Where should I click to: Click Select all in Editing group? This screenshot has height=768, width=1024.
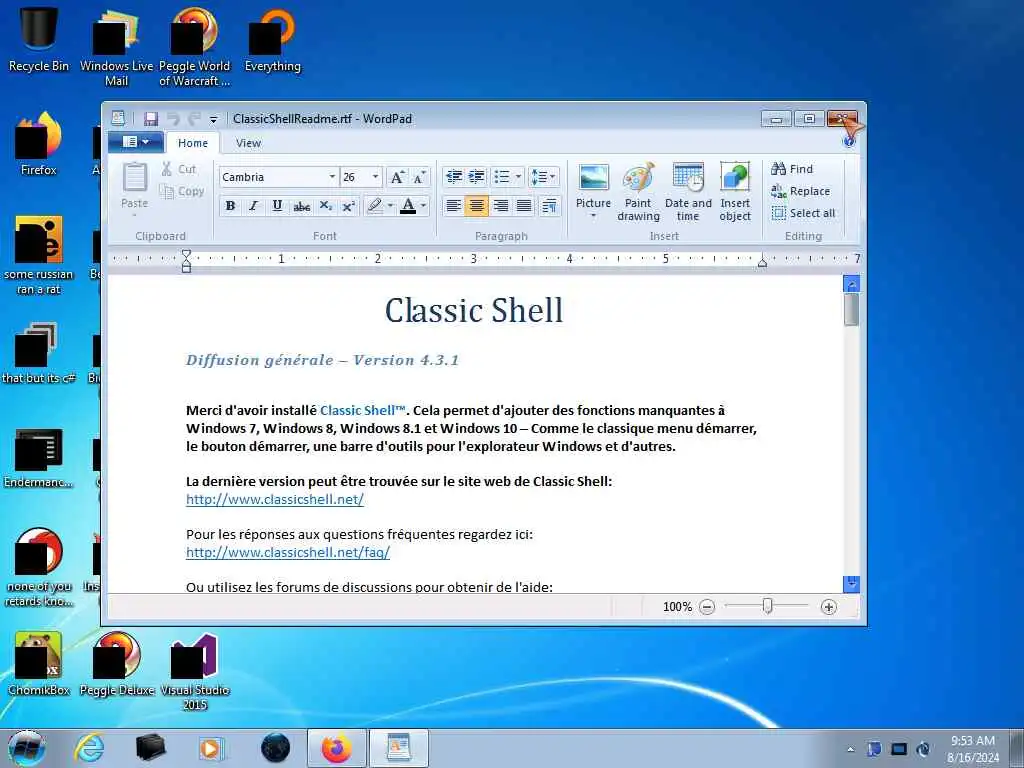click(803, 213)
